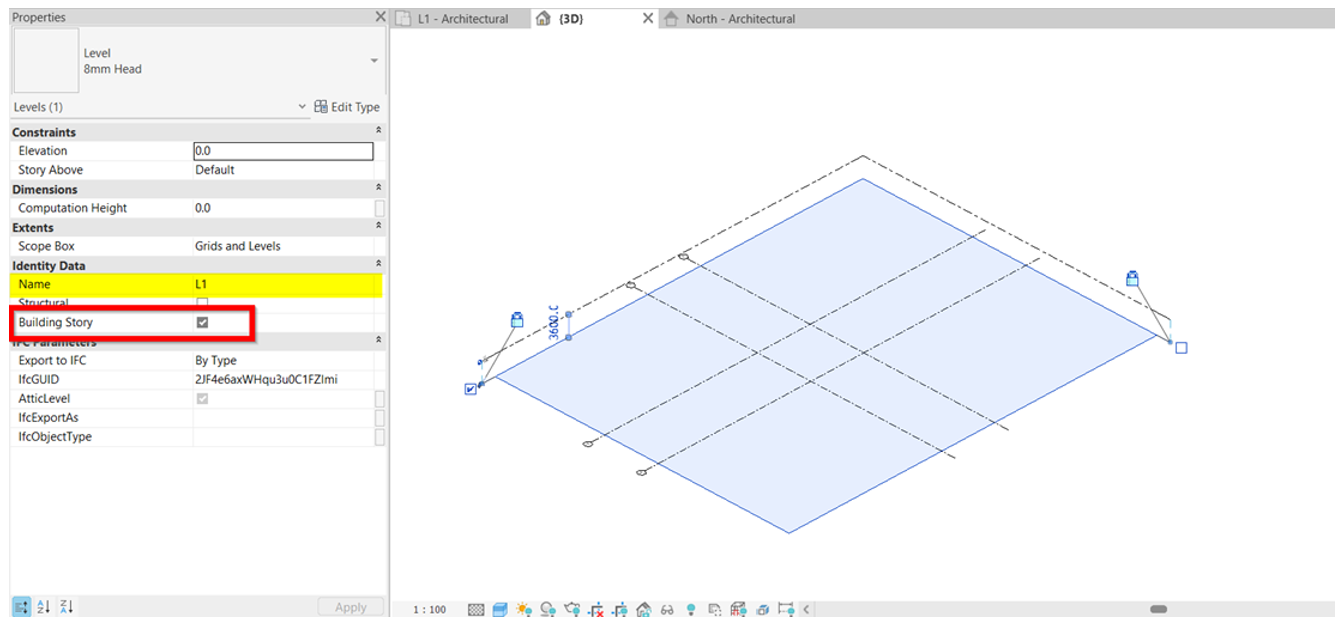Sort properties alphabetically A to Z
1342x626 pixels.
coord(41,607)
